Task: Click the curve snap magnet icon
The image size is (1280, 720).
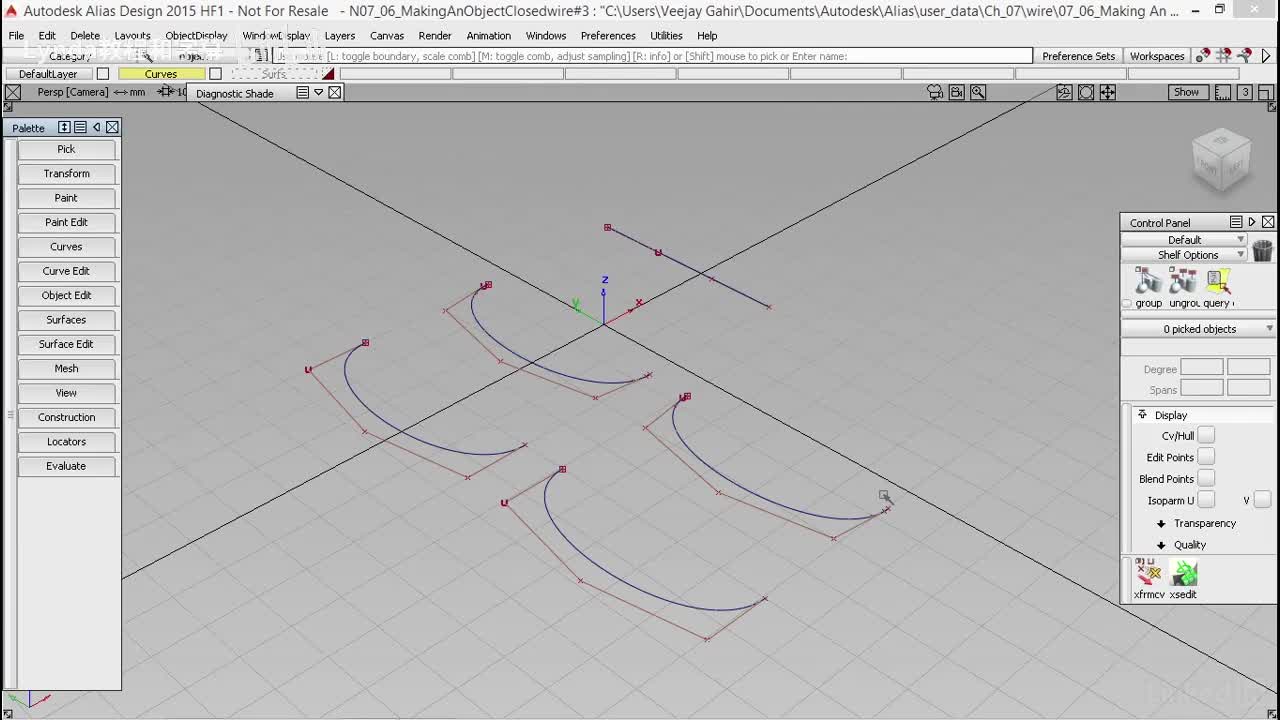Action: tap(1245, 56)
